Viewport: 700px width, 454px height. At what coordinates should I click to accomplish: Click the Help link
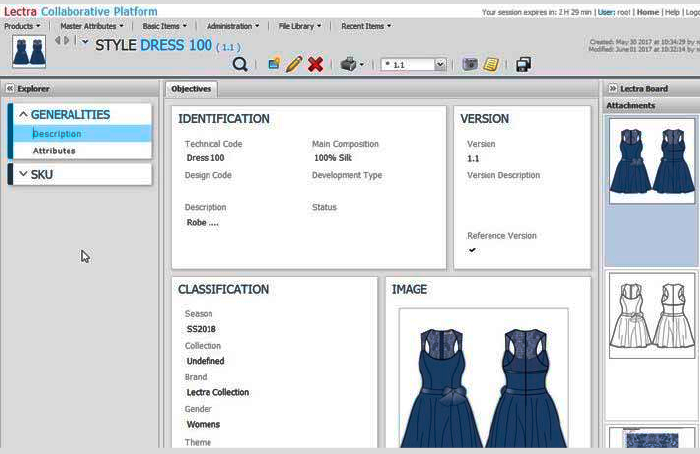tap(672, 12)
